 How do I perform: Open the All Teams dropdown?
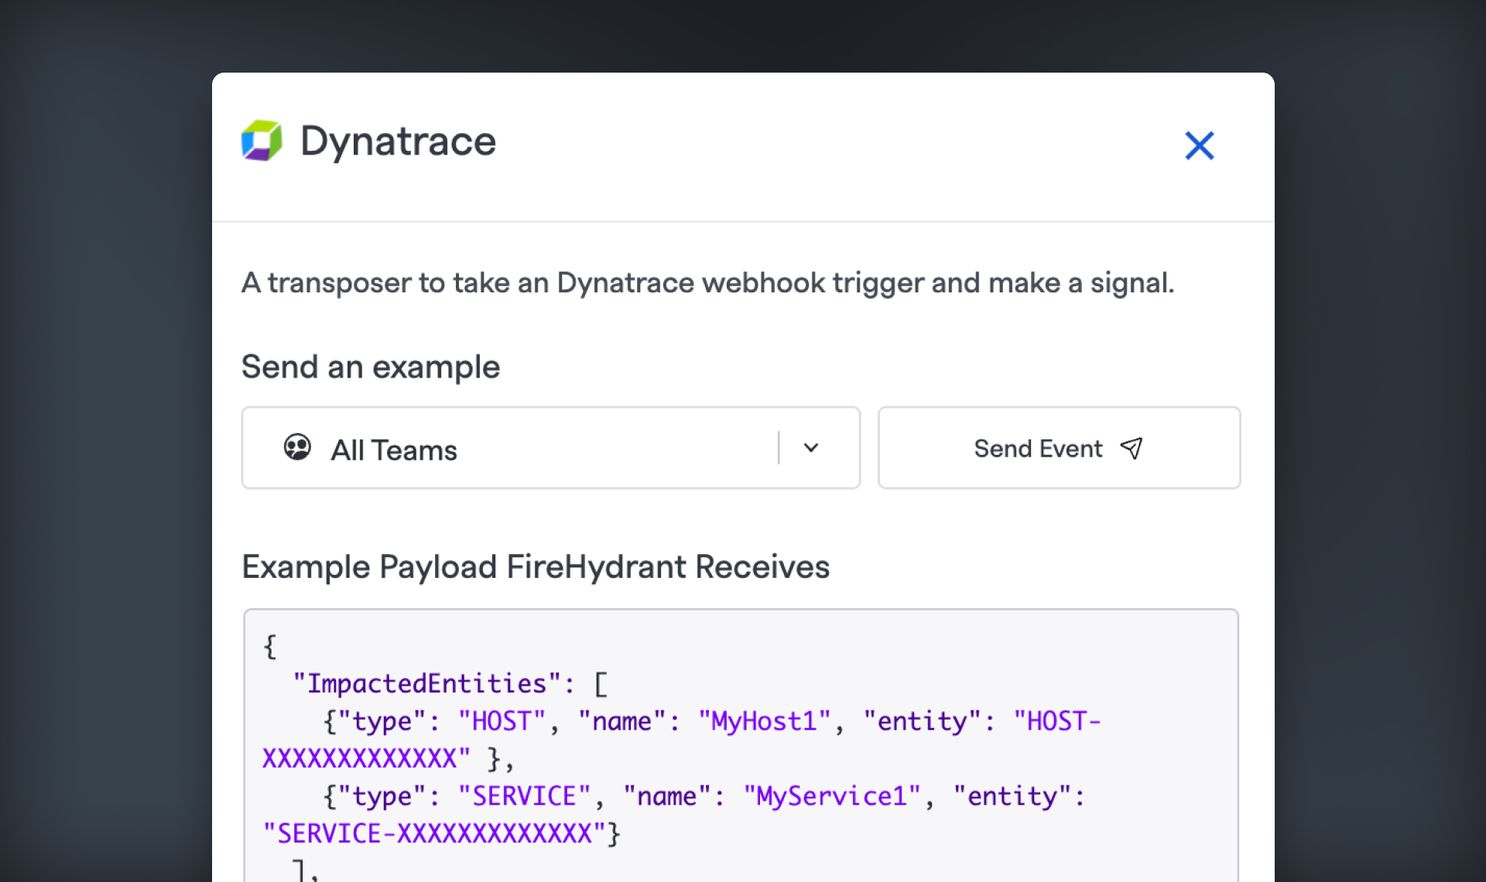tap(551, 448)
